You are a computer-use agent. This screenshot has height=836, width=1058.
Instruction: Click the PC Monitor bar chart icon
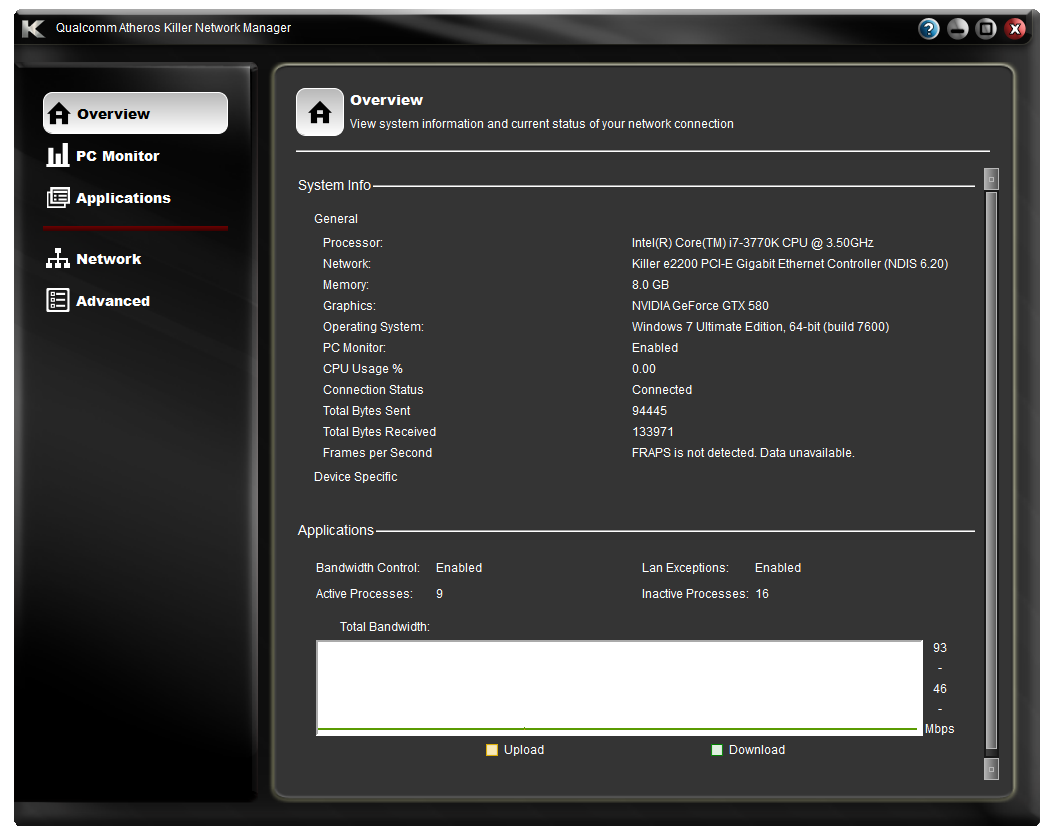[58, 155]
